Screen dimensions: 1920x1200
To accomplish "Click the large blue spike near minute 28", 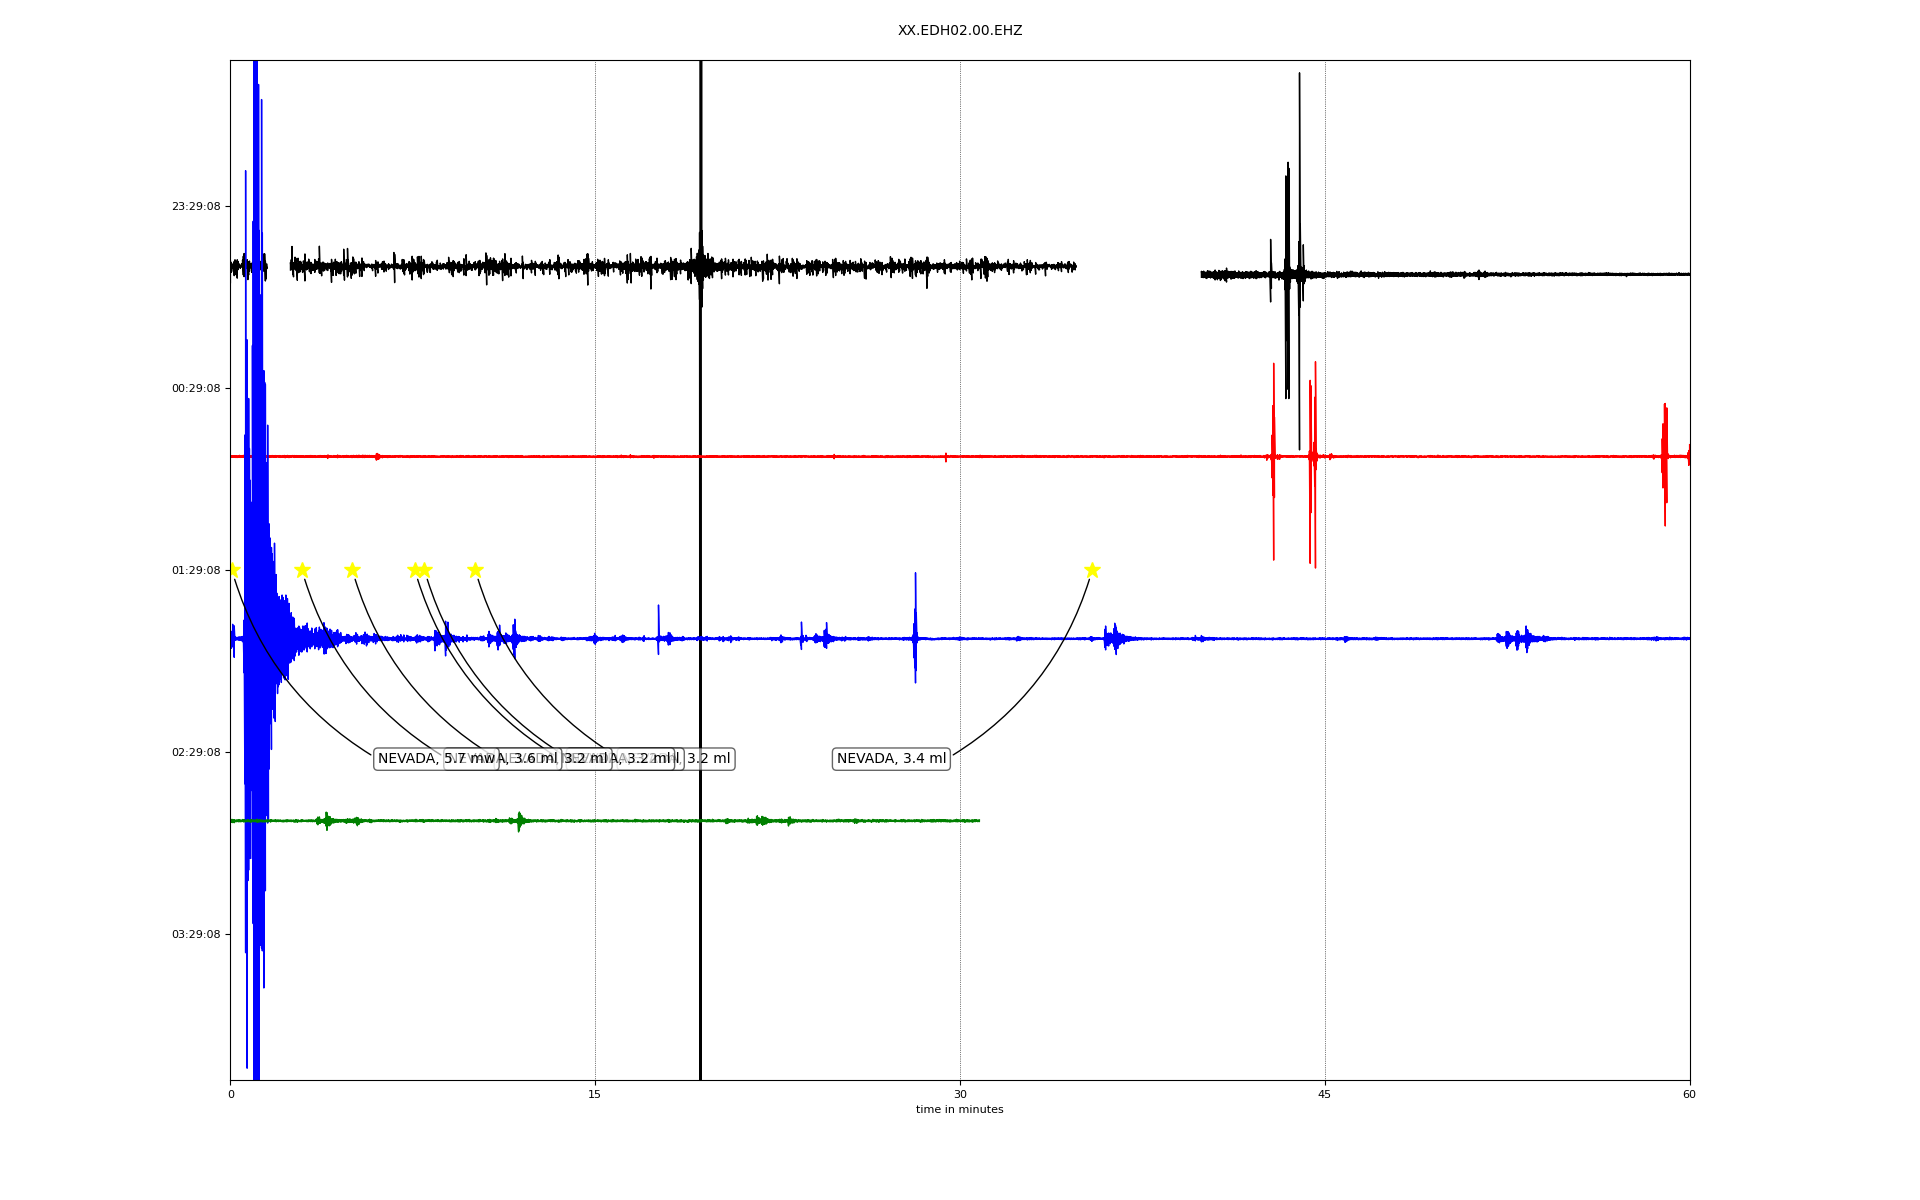I will click(x=915, y=625).
